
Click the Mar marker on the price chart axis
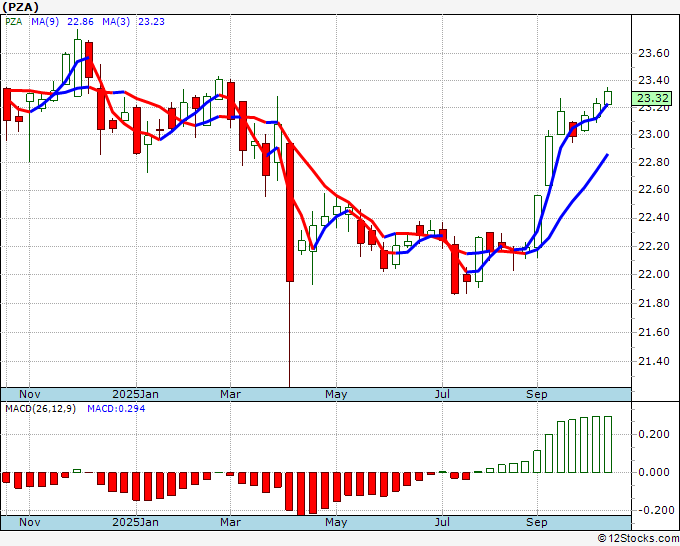click(231, 394)
